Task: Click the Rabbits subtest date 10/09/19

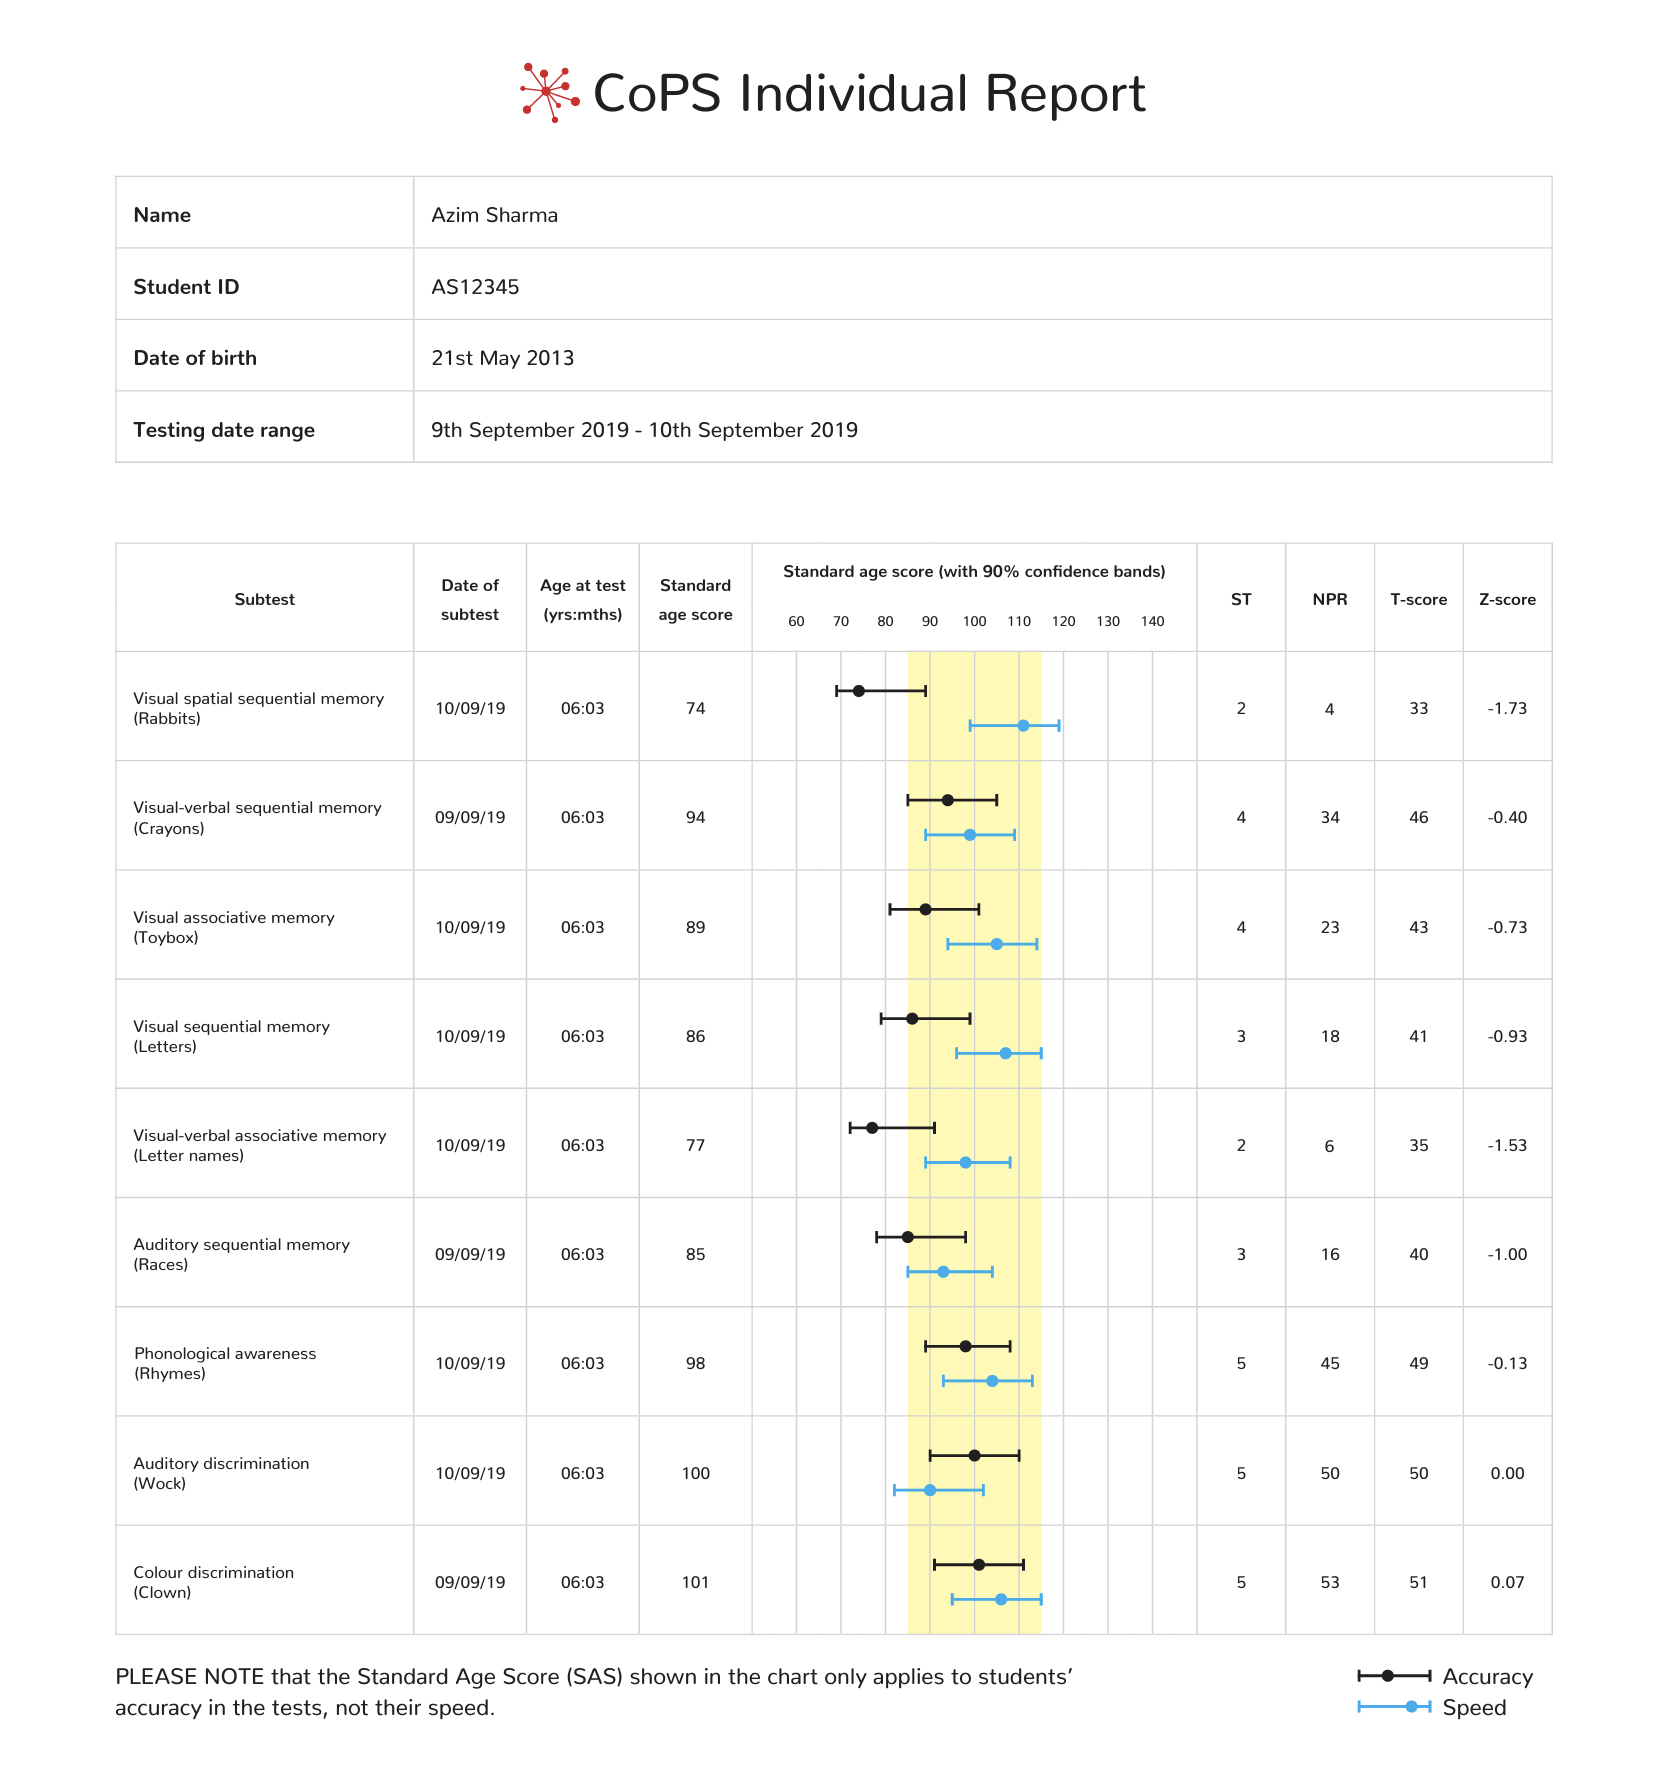Action: pos(470,708)
